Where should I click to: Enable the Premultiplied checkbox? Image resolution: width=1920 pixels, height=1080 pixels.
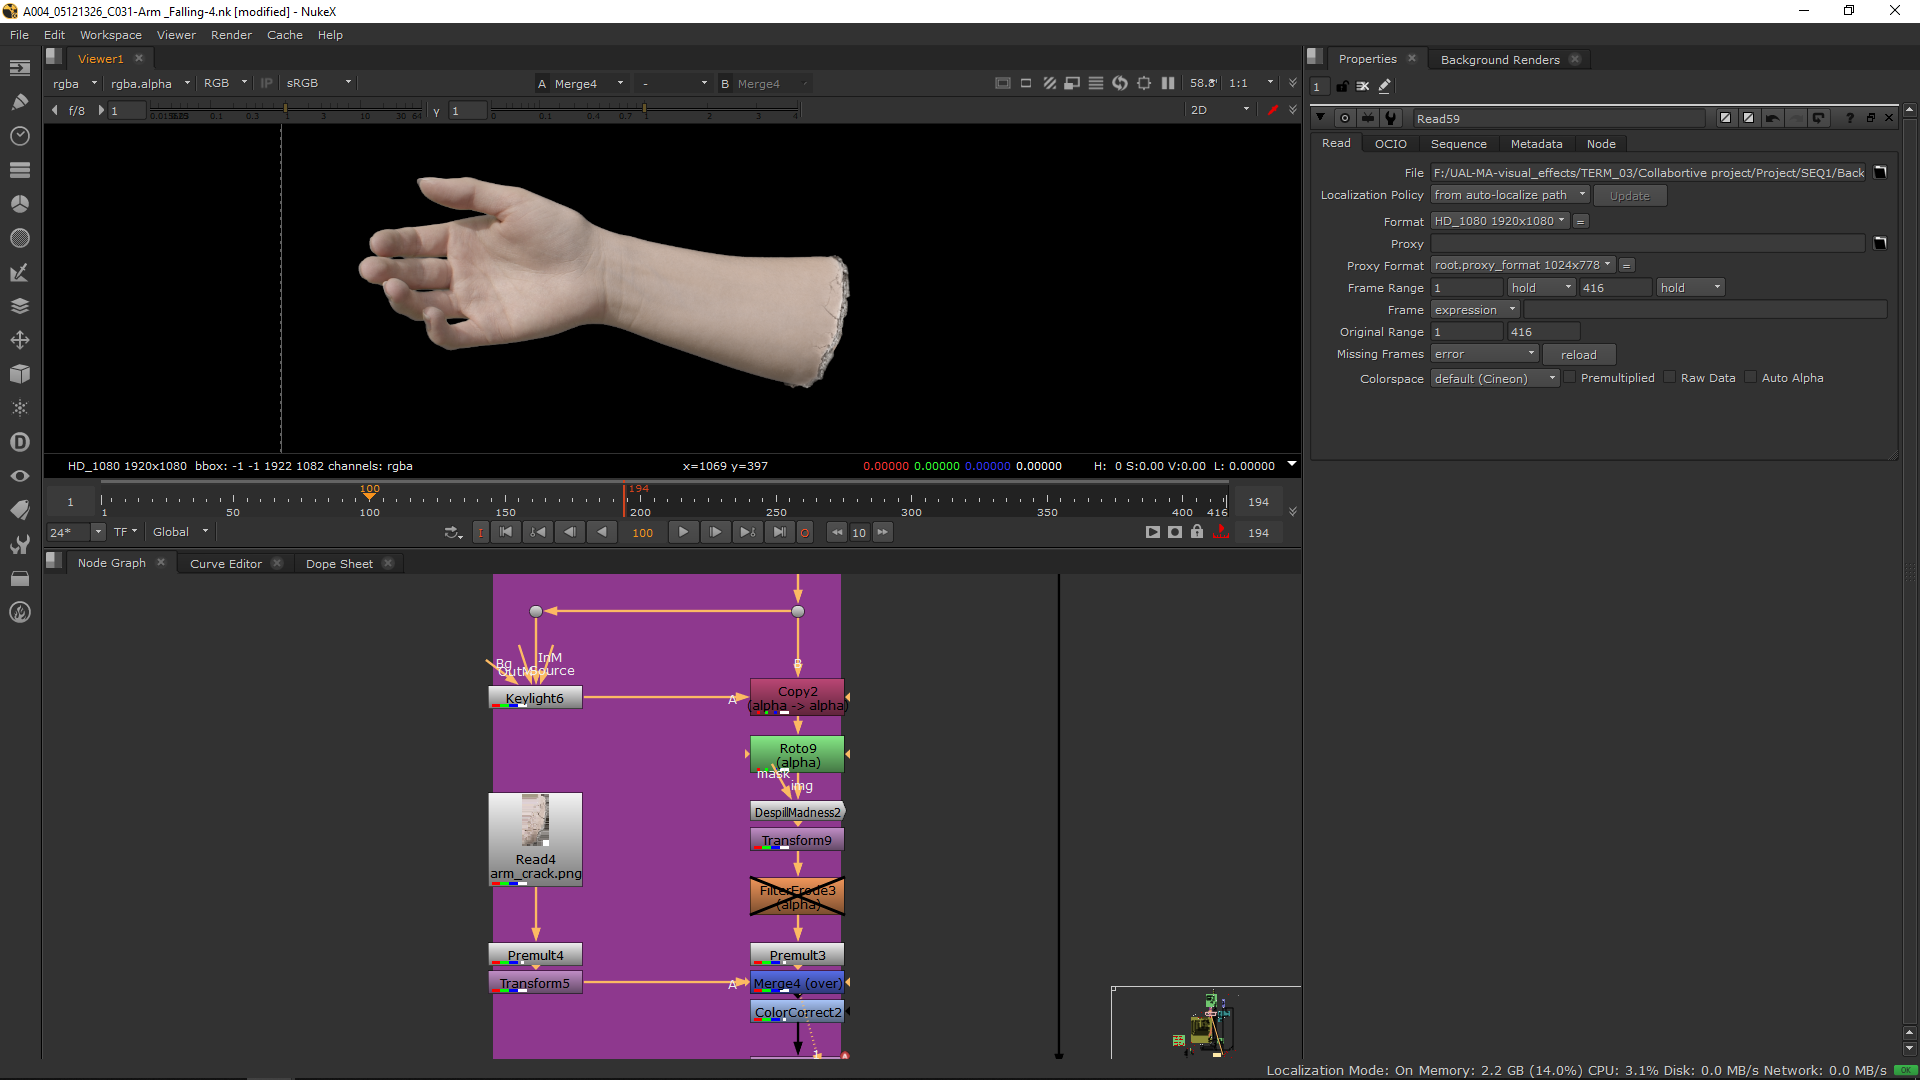[x=1570, y=378]
